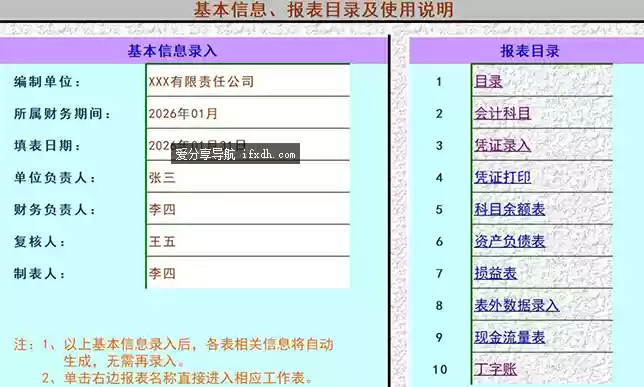
Task: Click the 所属财务期间 label
Action: pos(62,114)
